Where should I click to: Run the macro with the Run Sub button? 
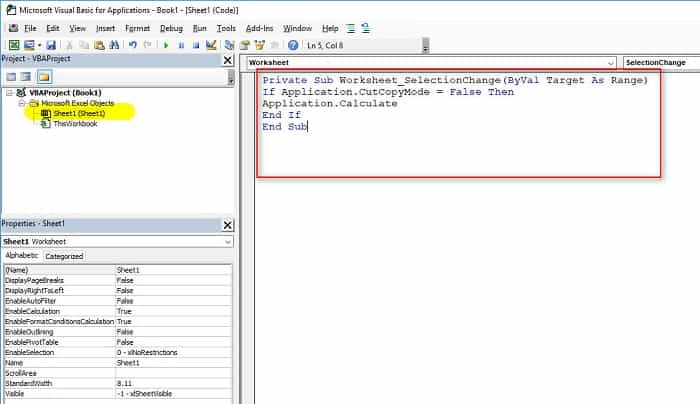pos(165,45)
